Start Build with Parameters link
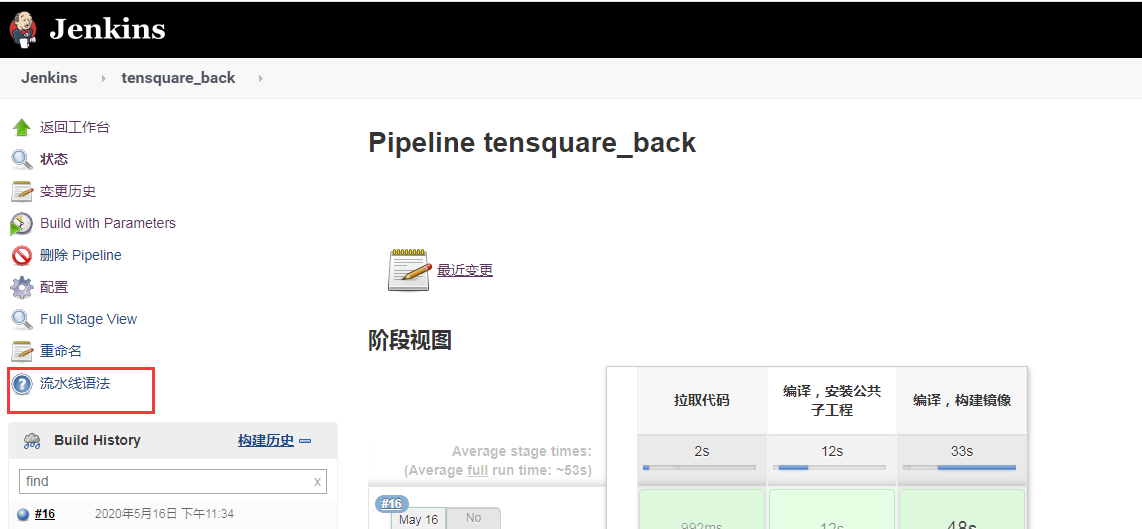 (x=108, y=223)
